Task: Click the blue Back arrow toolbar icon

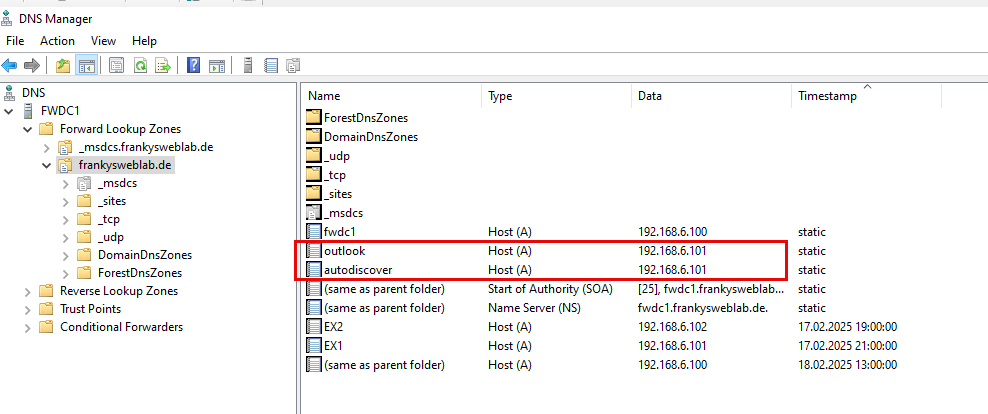Action: [x=9, y=65]
